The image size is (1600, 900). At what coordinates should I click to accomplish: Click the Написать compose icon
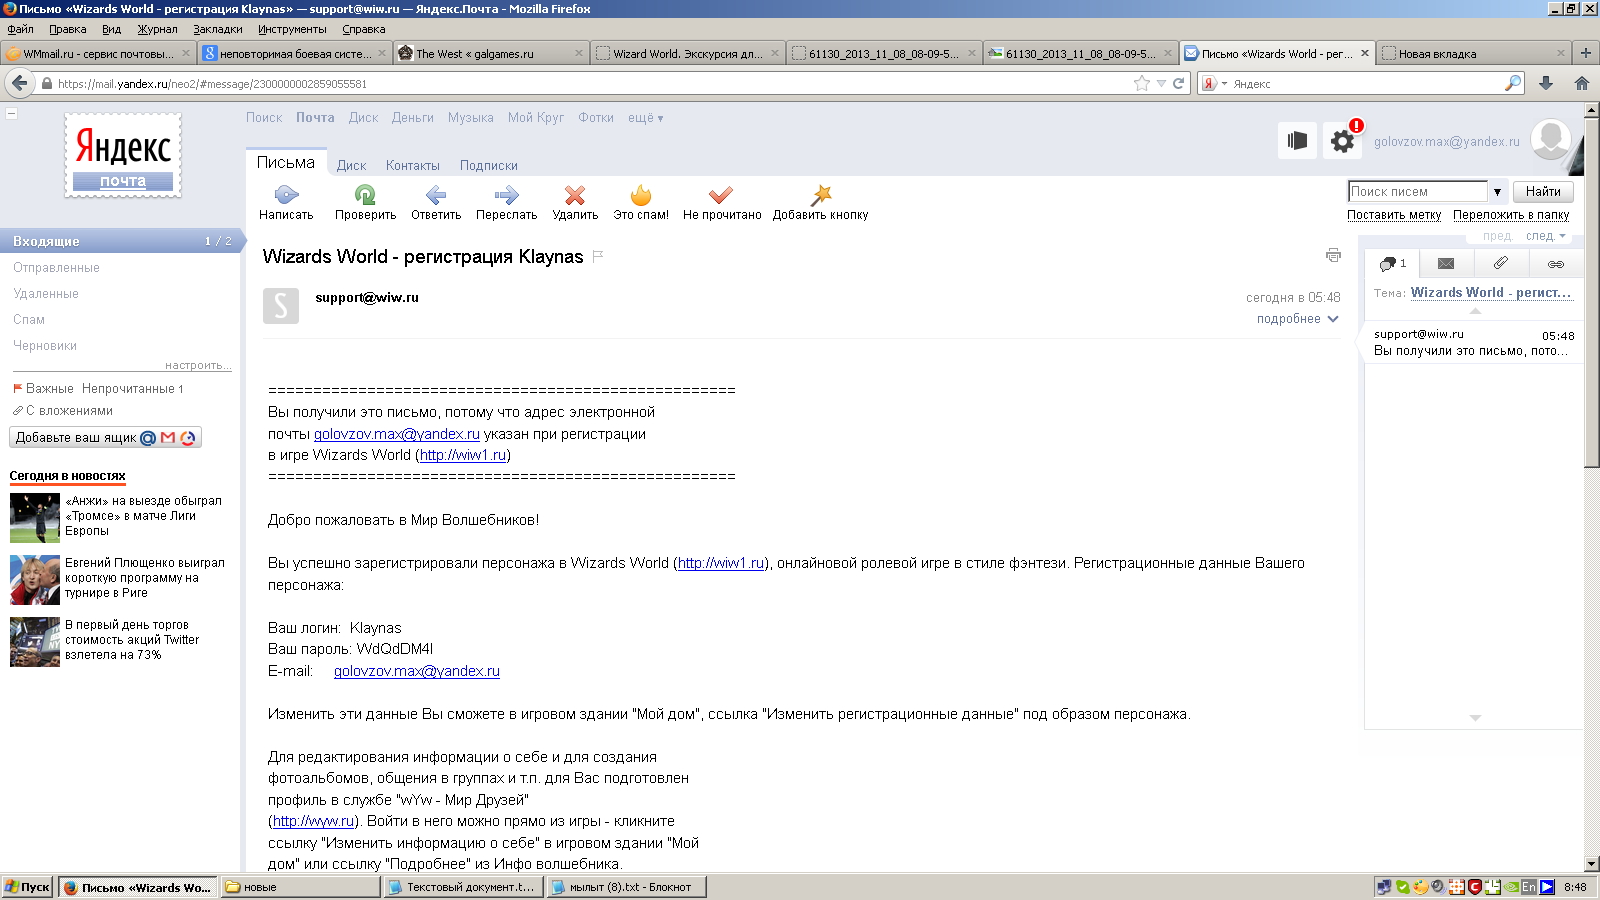[x=286, y=195]
